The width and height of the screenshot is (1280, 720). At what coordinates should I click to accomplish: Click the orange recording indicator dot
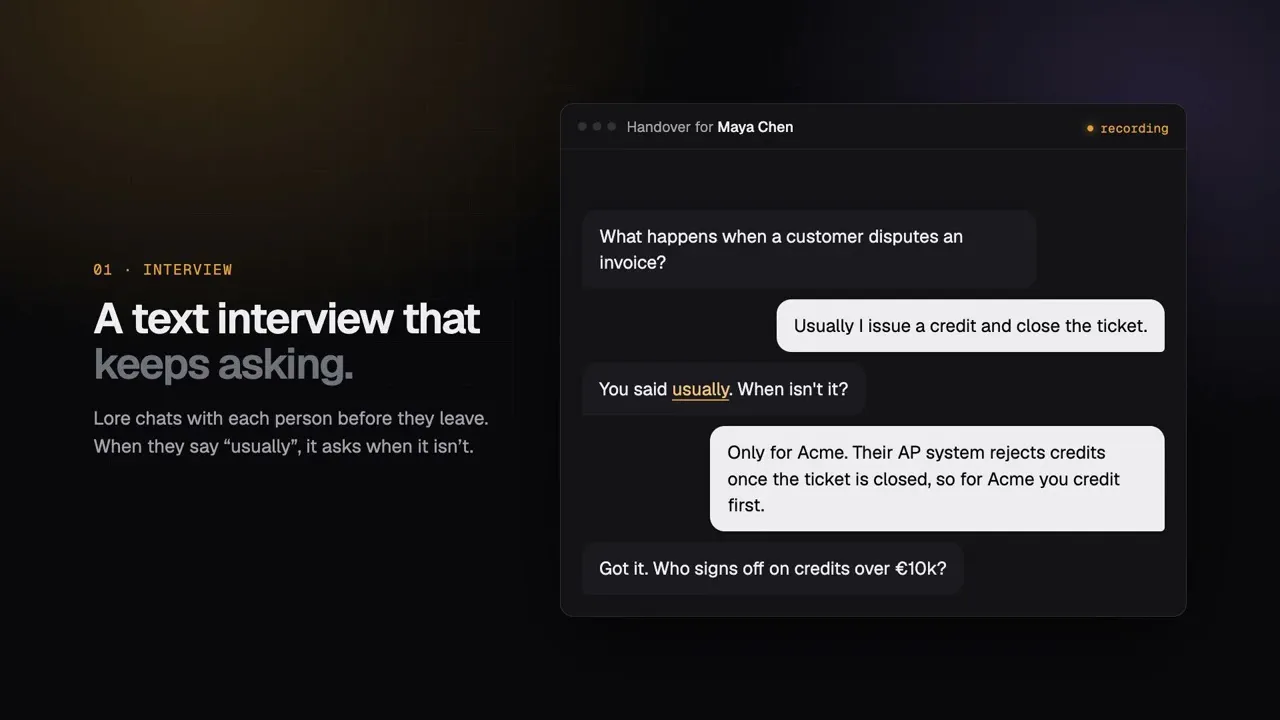tap(1090, 128)
